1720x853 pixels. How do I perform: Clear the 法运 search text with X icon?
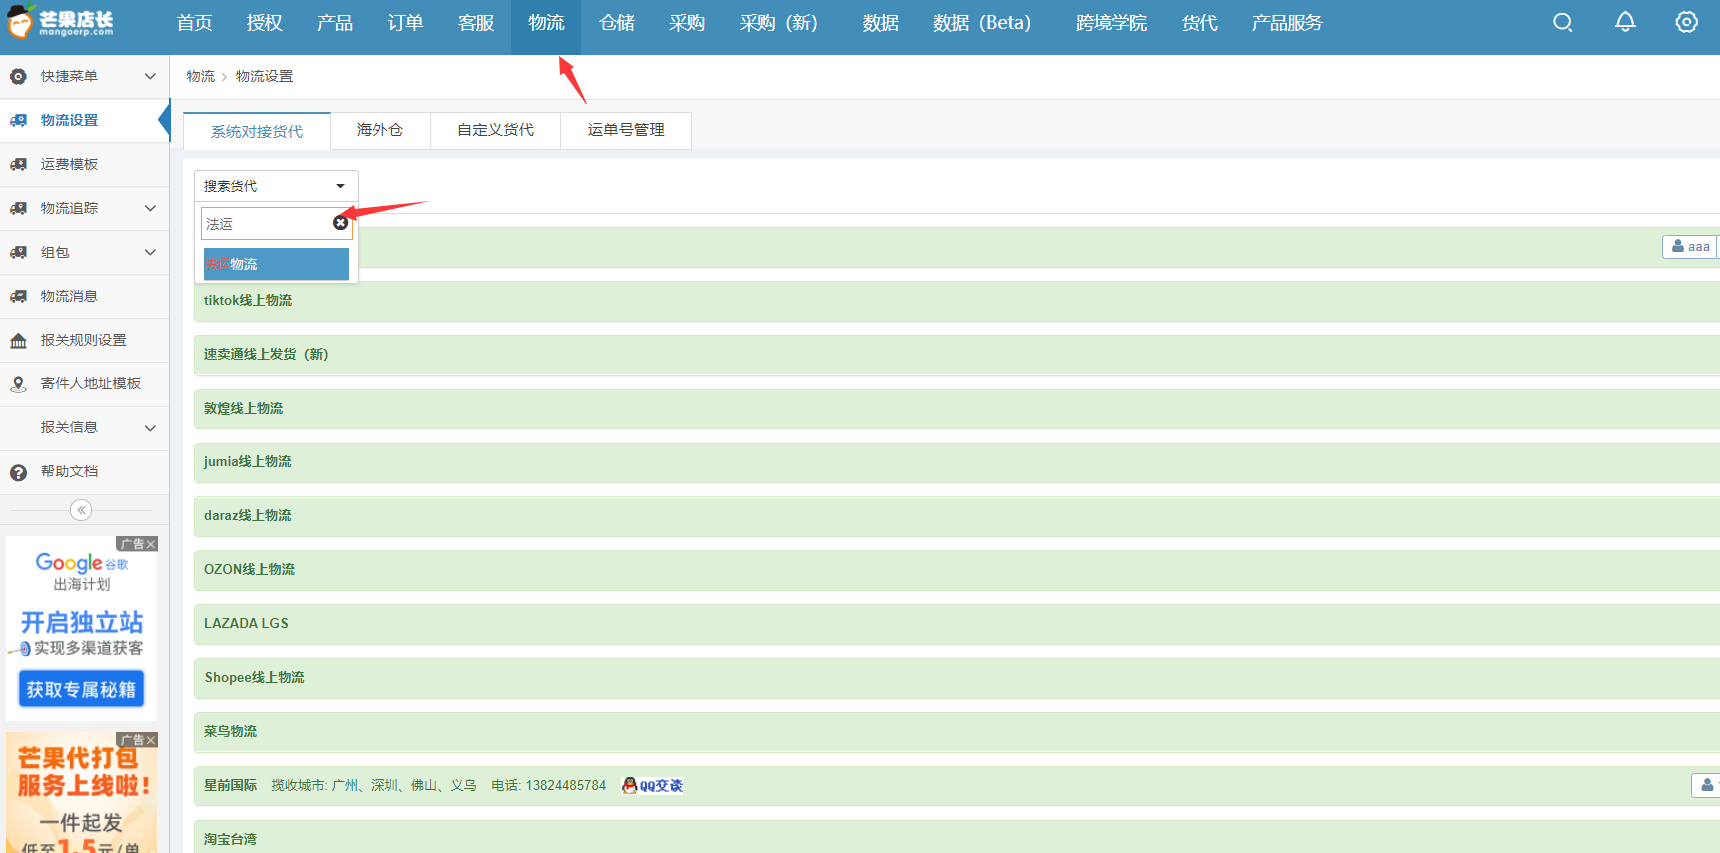[340, 223]
